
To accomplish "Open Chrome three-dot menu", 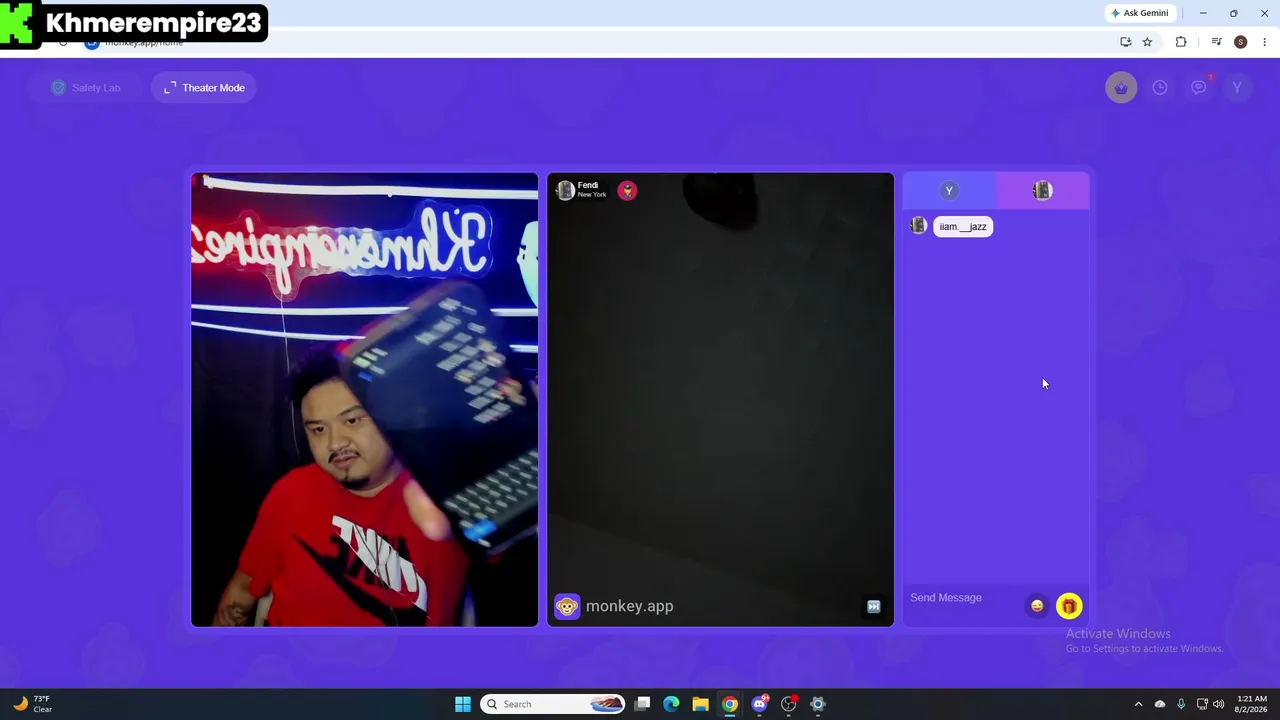I will pos(1265,42).
